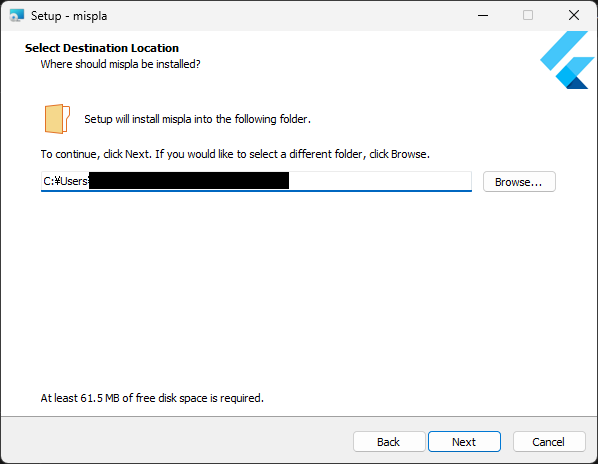Click the 'To continue, click Next' instruction text
The image size is (598, 464).
(x=235, y=154)
